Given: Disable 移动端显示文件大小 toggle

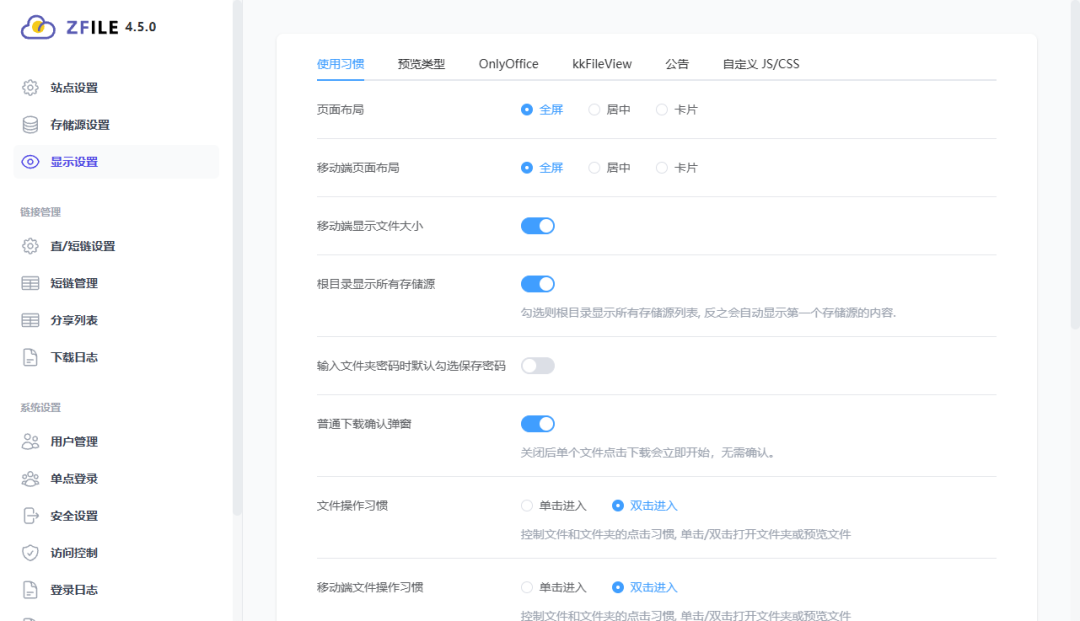Looking at the screenshot, I should coord(537,225).
